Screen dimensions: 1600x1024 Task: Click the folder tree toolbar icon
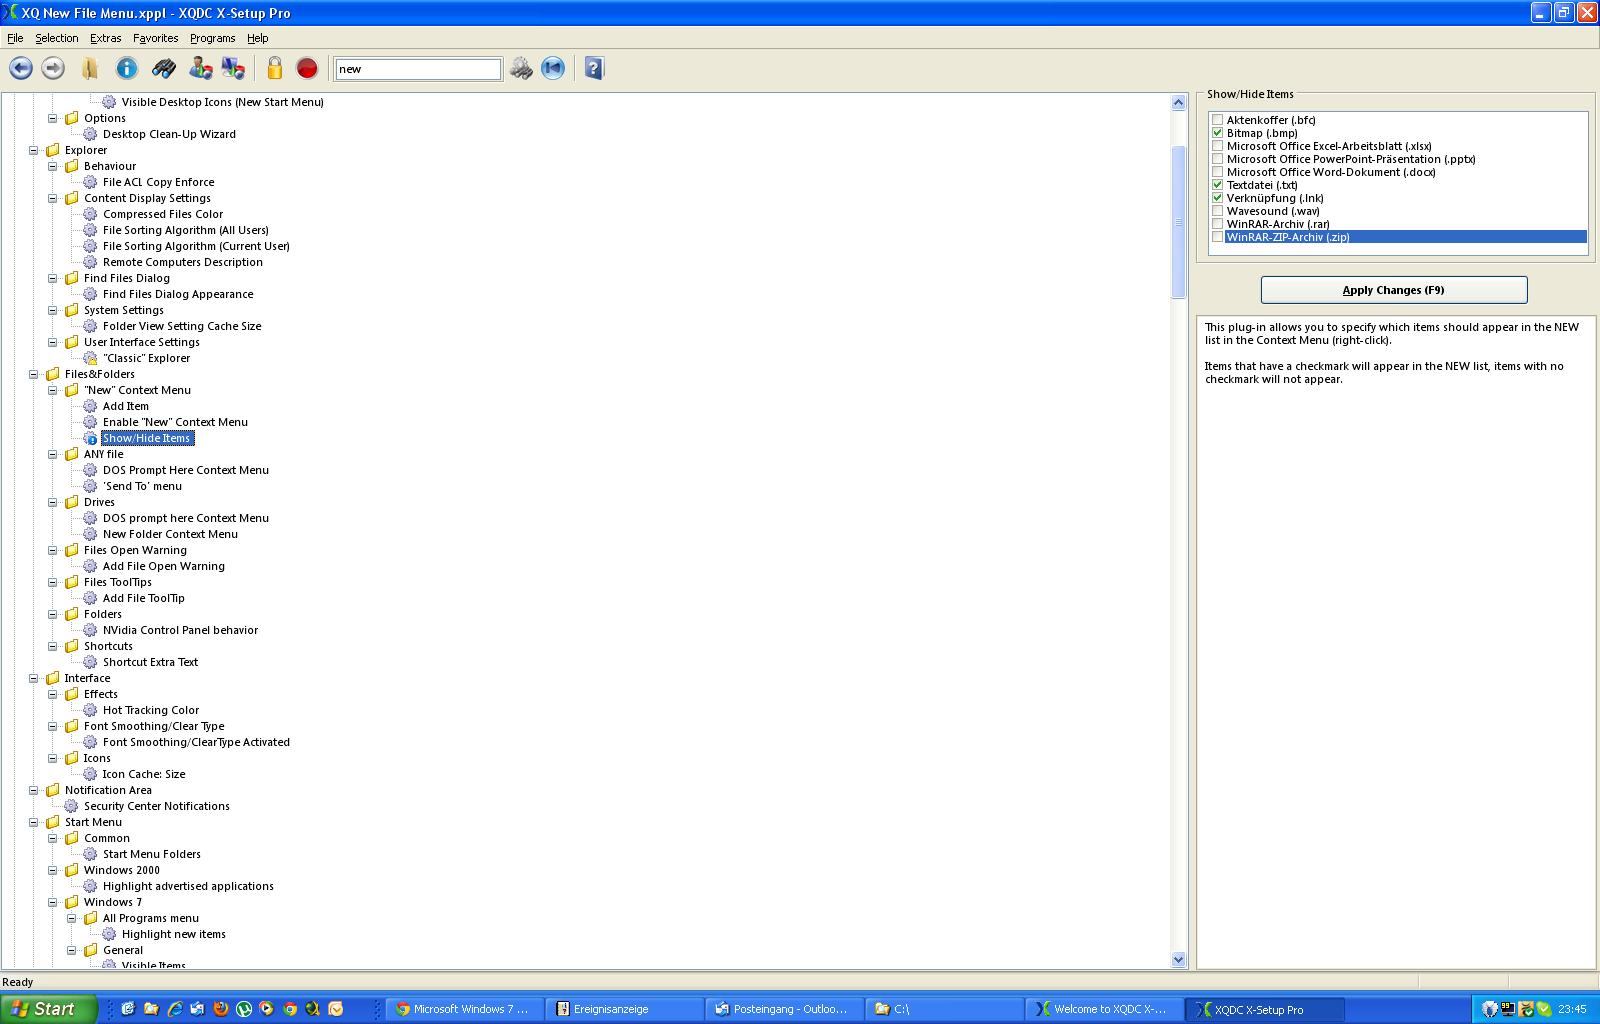(90, 68)
